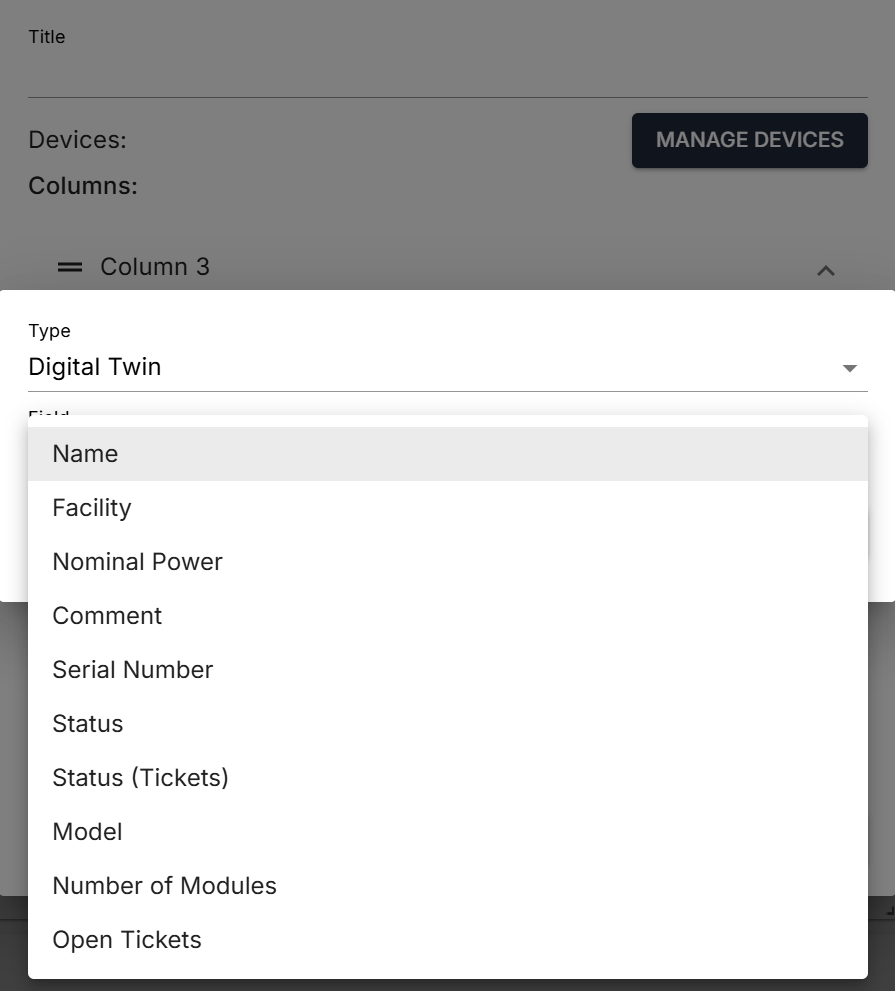
Task: Collapse Column 3 with the chevron
Action: click(825, 270)
